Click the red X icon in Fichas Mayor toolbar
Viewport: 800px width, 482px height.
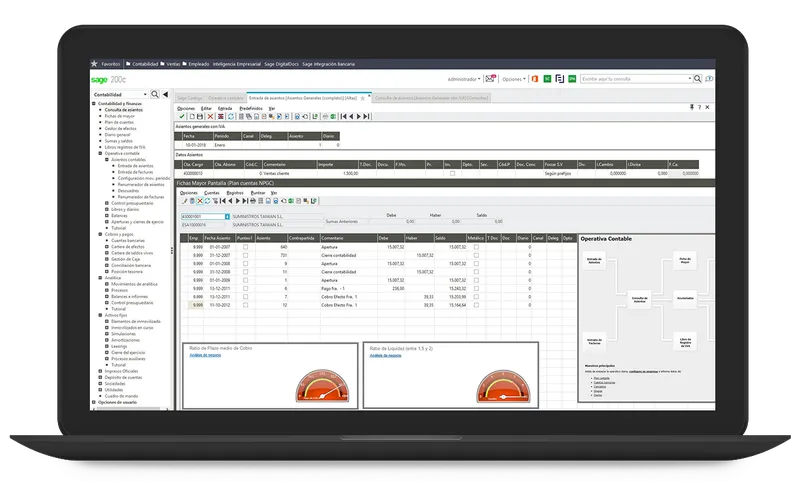[200, 201]
